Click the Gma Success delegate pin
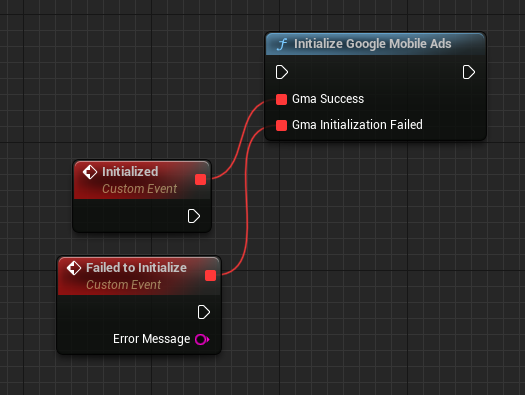This screenshot has width=525, height=395. click(x=281, y=99)
